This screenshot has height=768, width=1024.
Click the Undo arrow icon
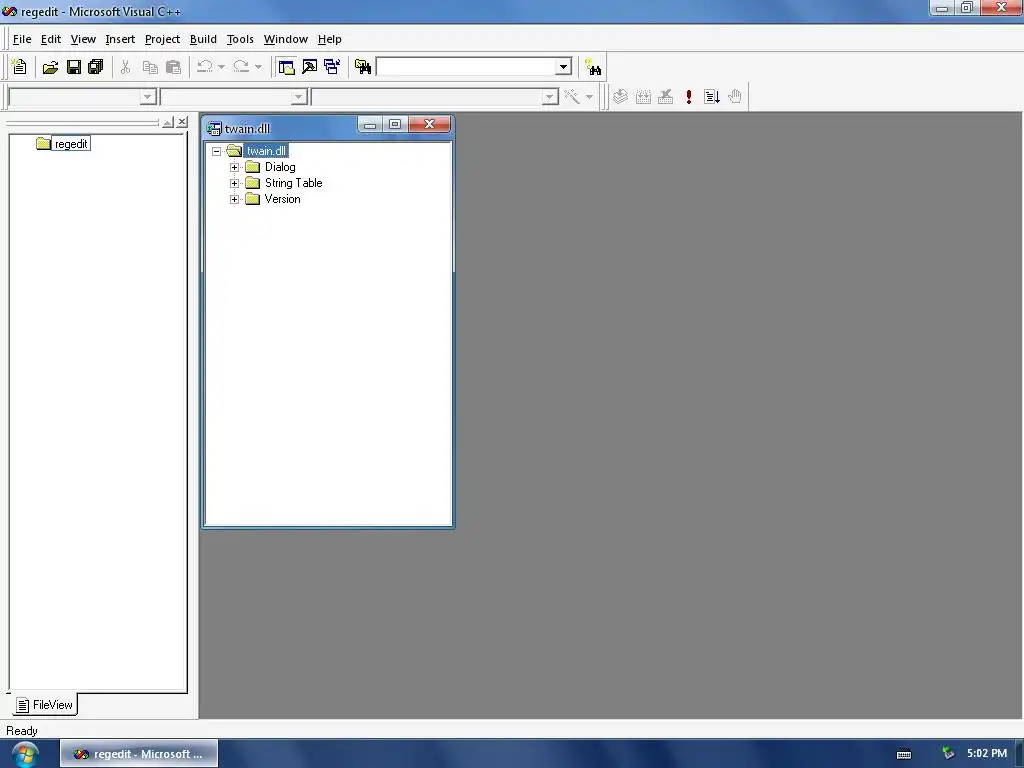(205, 67)
